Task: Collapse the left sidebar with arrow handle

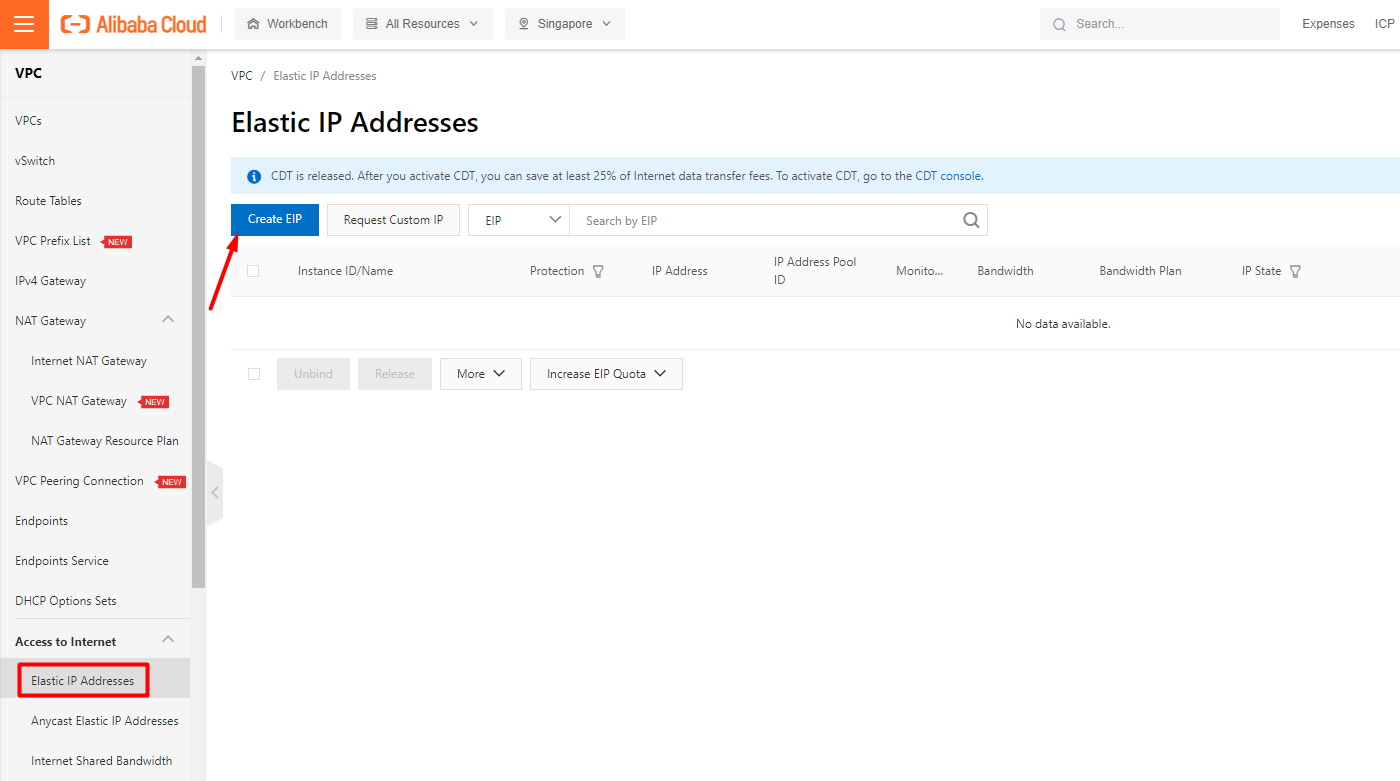Action: coord(214,493)
